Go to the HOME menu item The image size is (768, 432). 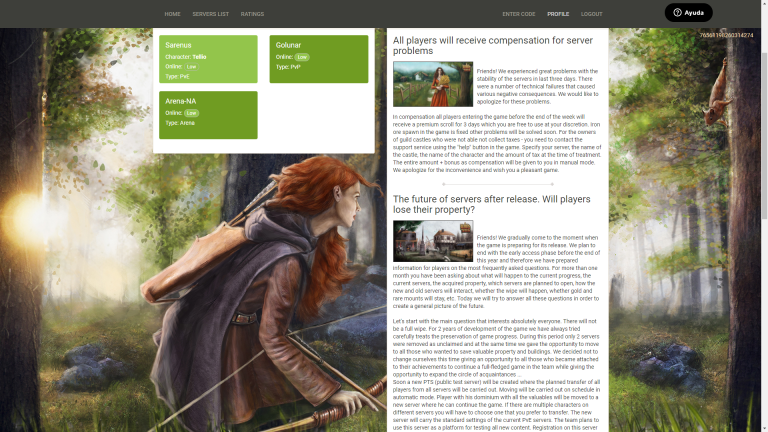172,14
